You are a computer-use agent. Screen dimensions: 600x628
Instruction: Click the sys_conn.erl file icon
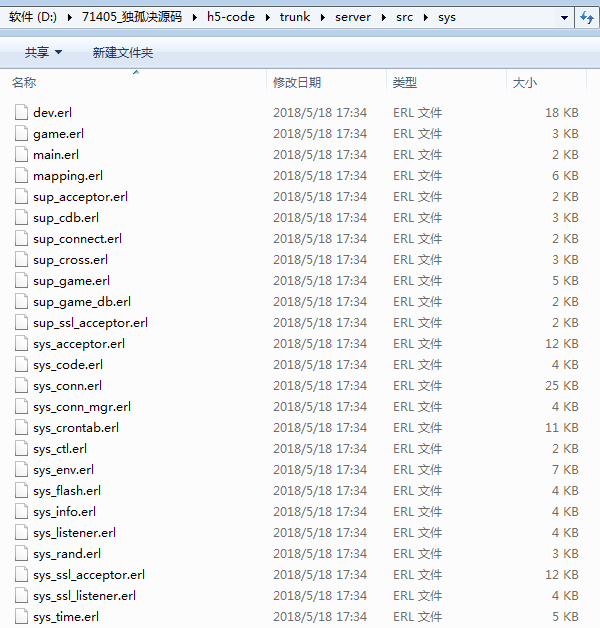point(22,386)
